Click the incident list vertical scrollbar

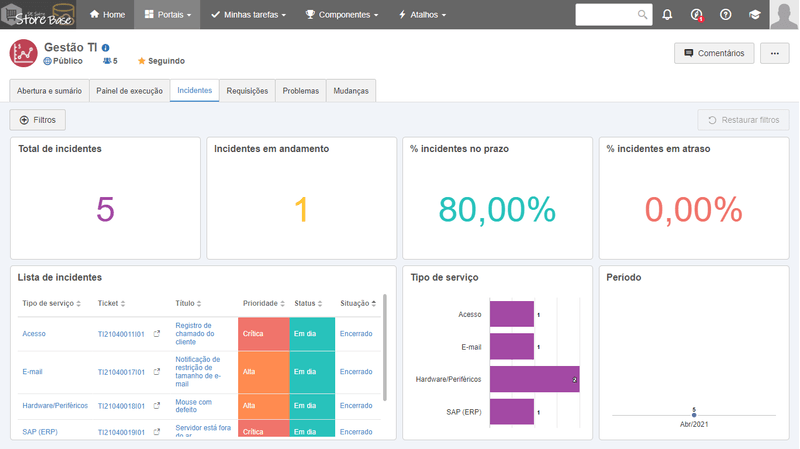385,347
